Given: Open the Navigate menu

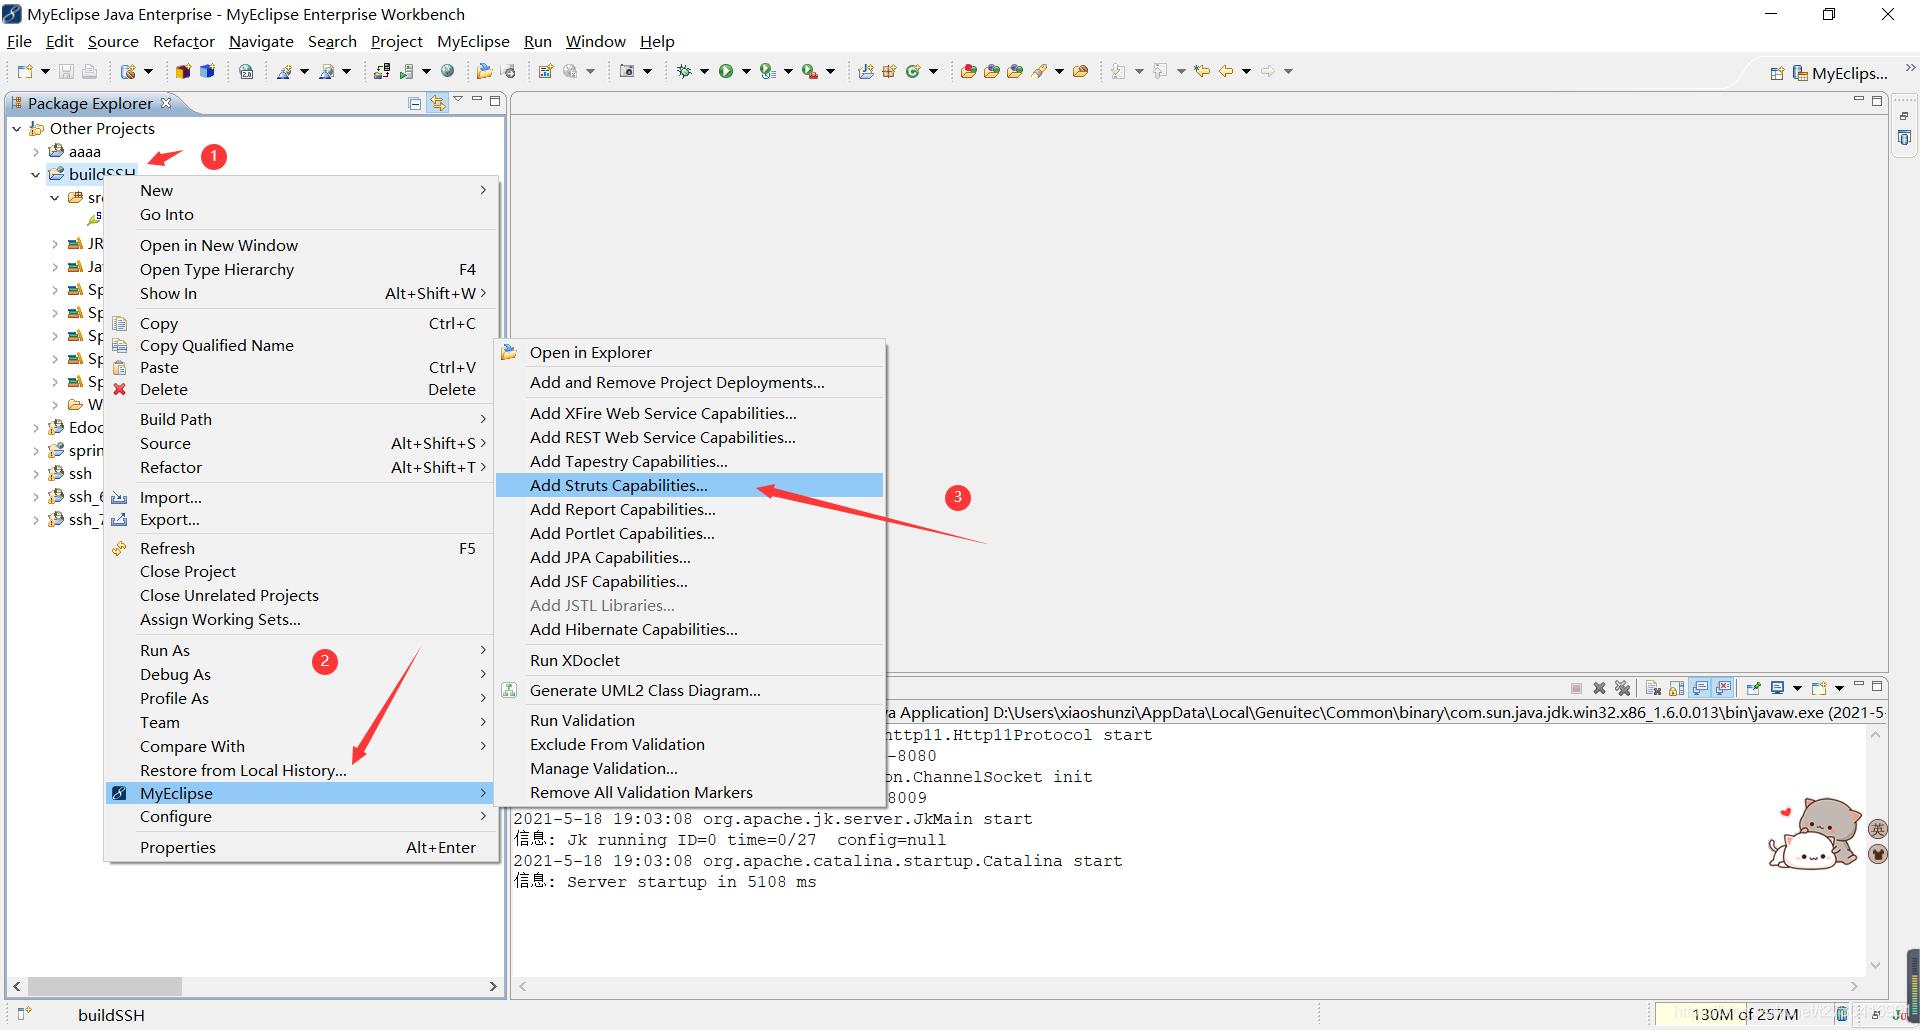Looking at the screenshot, I should tap(261, 41).
